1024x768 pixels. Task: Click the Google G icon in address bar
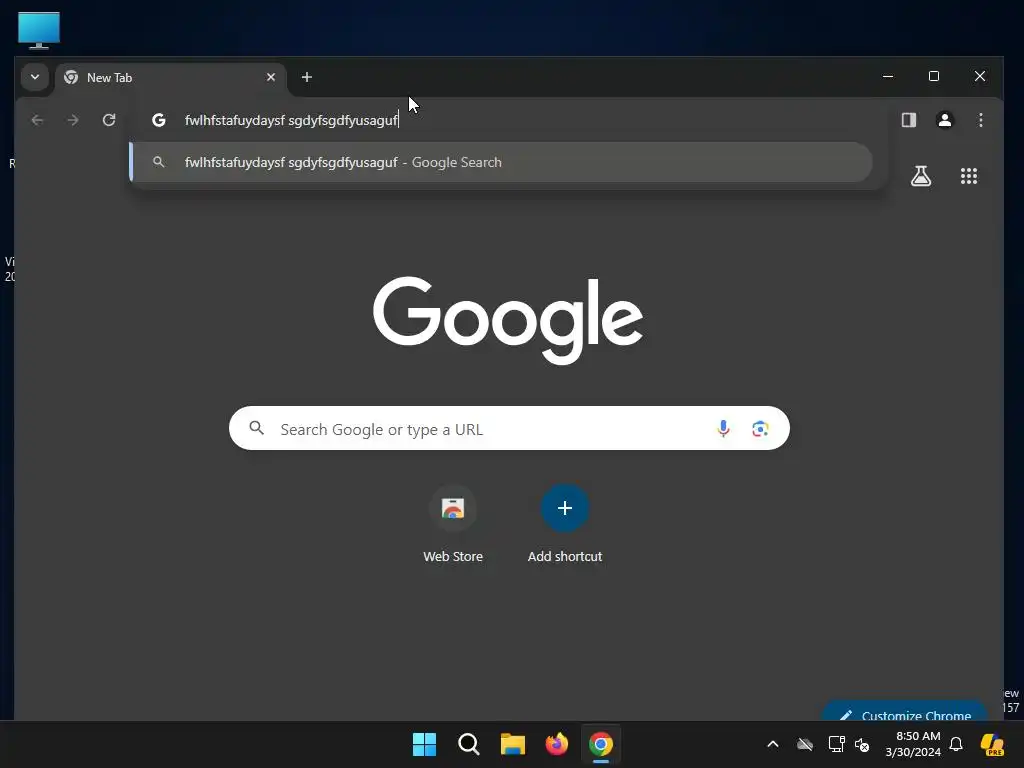coord(159,120)
